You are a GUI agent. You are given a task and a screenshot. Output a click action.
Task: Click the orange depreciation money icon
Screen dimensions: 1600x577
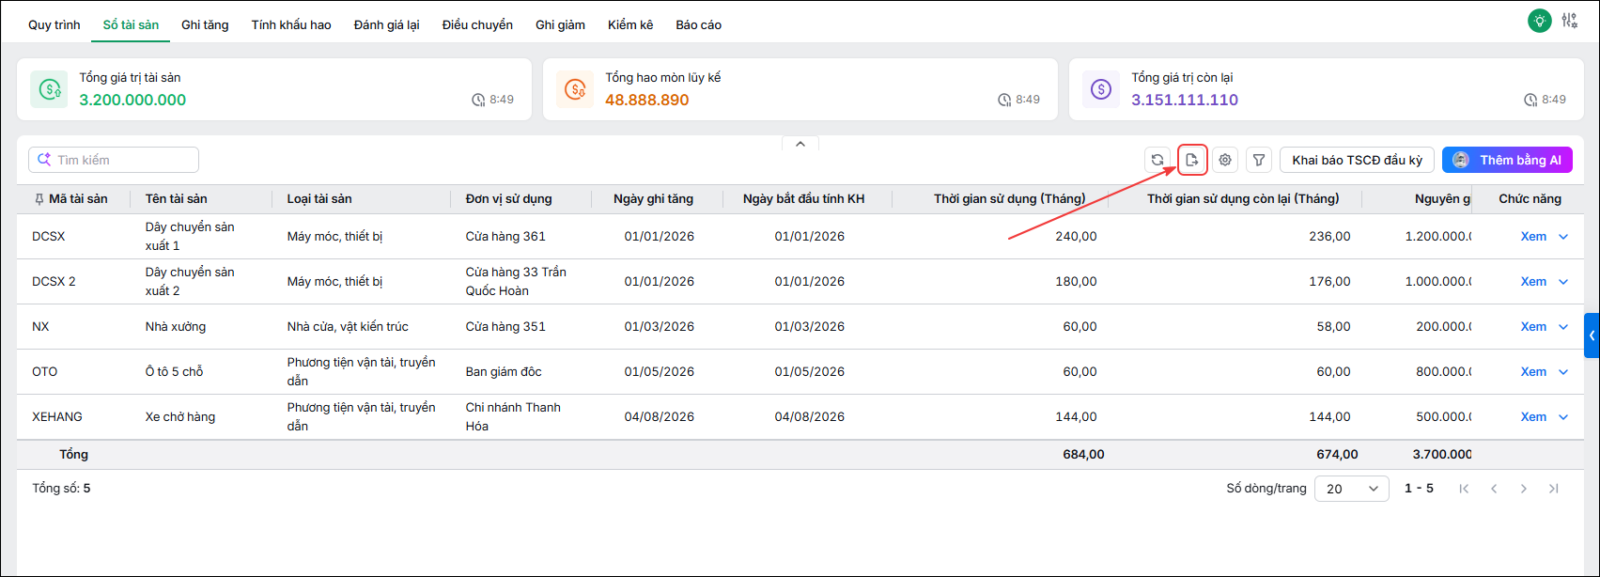pos(575,89)
